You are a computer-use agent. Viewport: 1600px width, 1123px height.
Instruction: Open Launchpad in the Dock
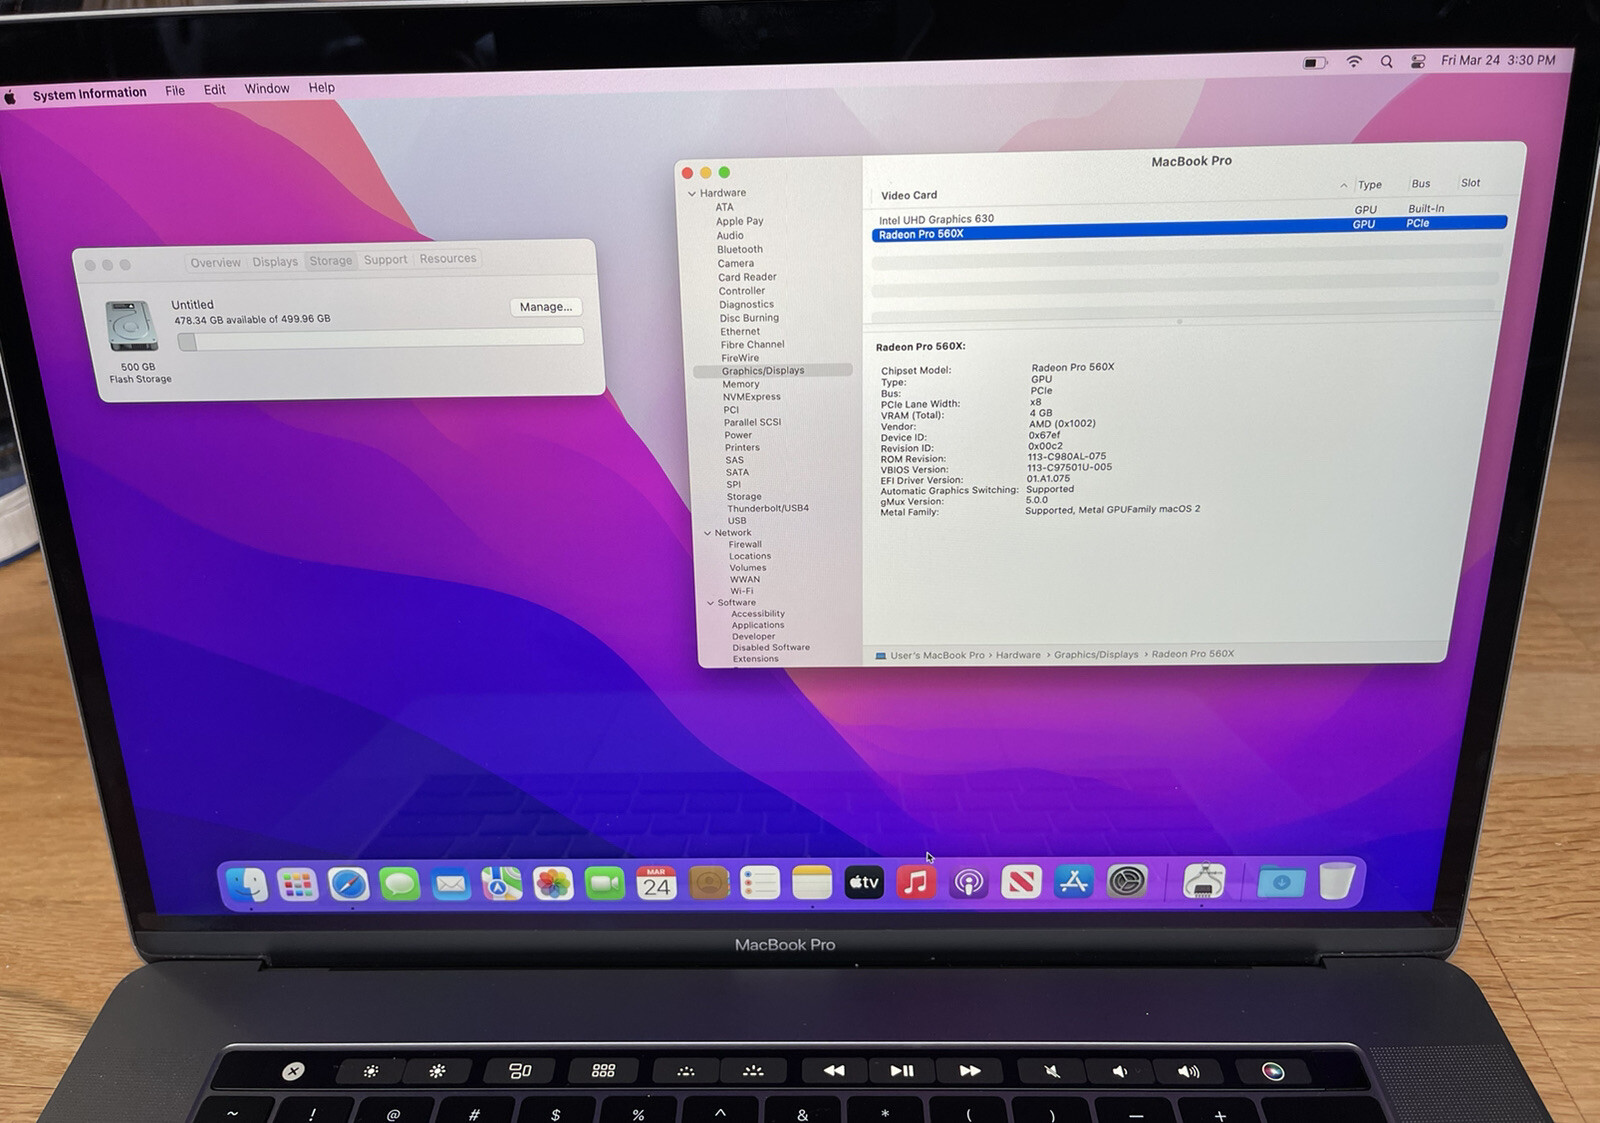point(297,885)
